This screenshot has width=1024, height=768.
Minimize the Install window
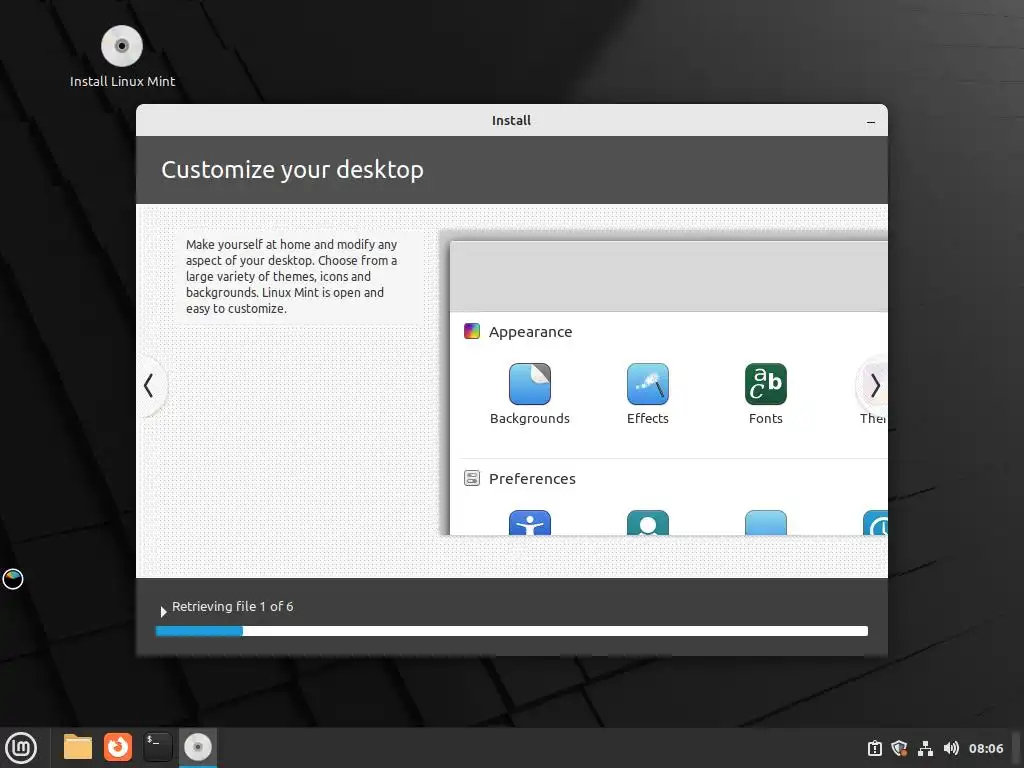(871, 121)
